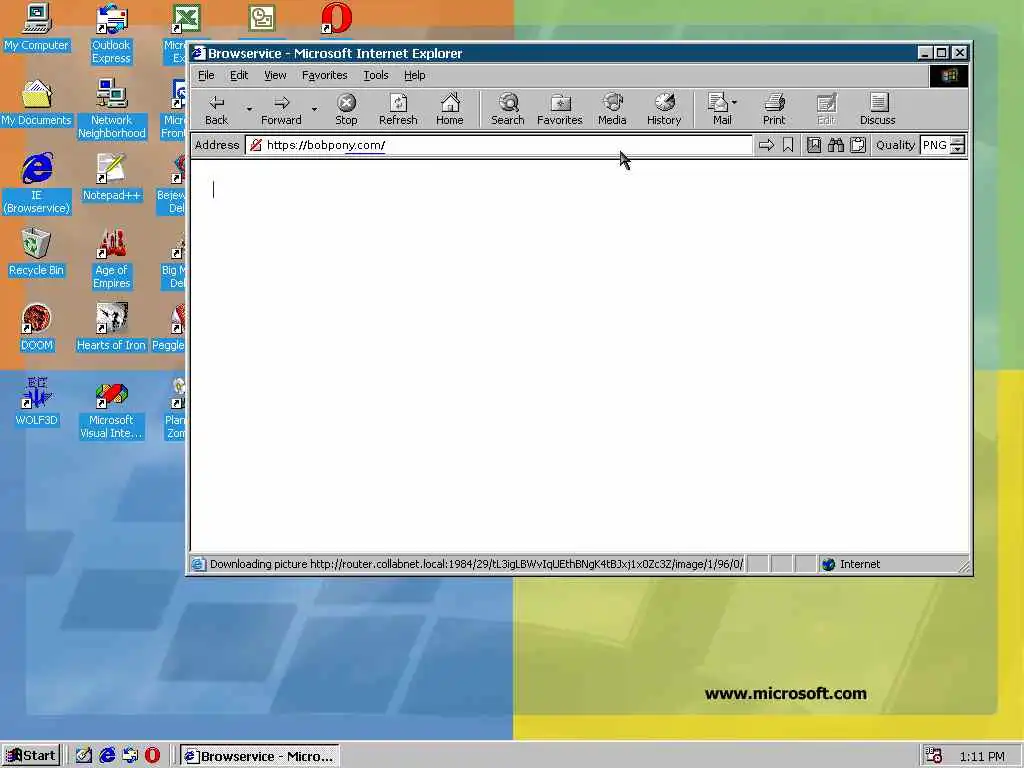Open the Back history dropdown arrow
Viewport: 1024px width, 768px height.
click(x=249, y=110)
